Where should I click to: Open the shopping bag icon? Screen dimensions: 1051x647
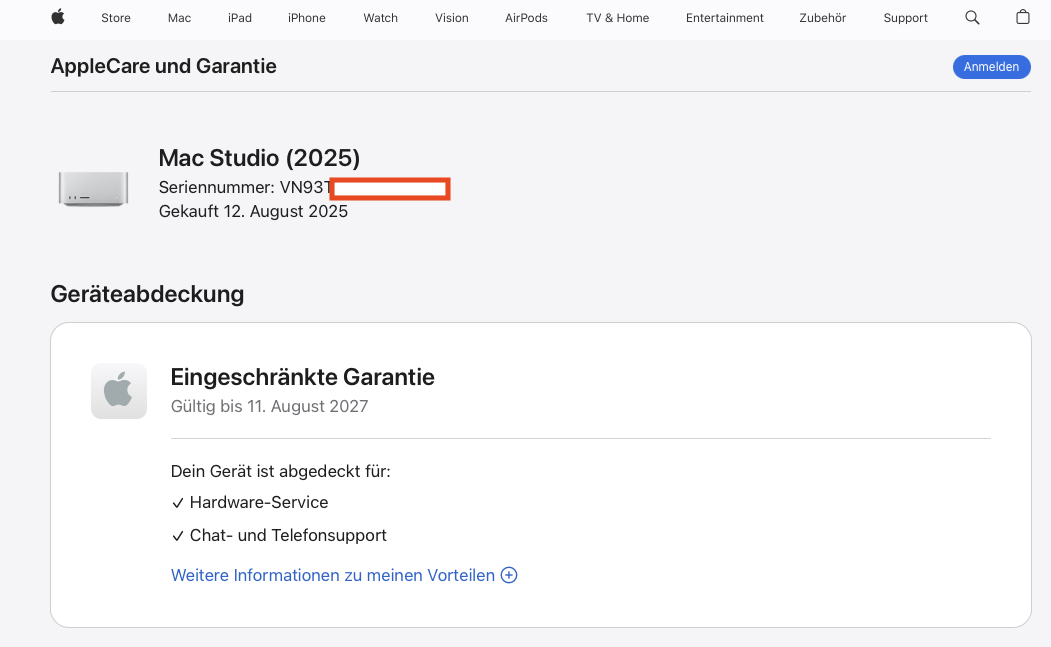pyautogui.click(x=1022, y=17)
